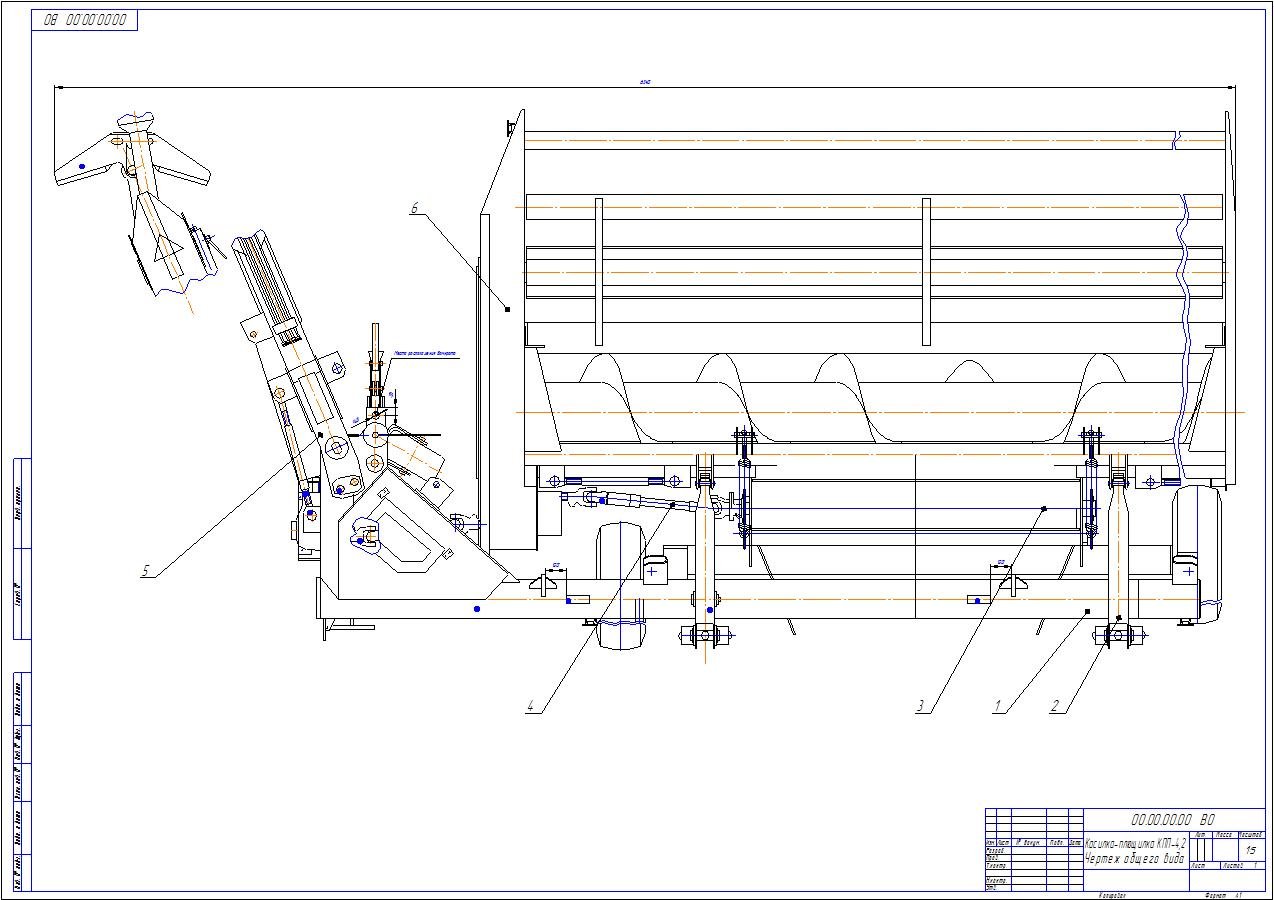Click the scale value 15 in title block
1274x900 pixels.
tap(1251, 849)
